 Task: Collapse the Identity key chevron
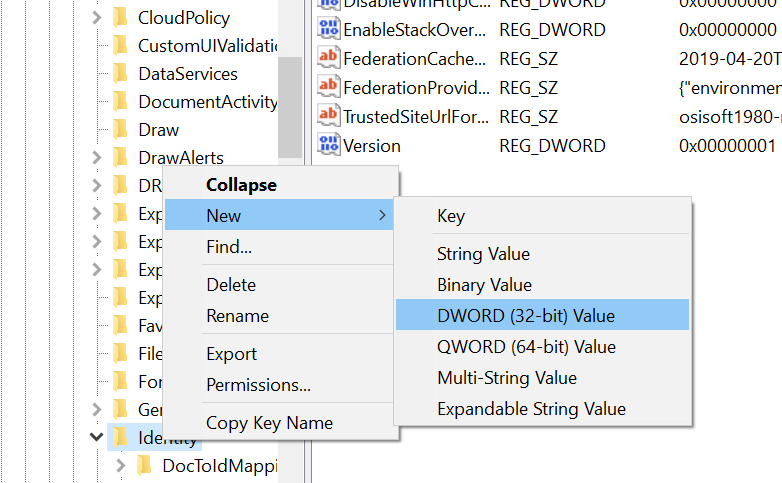click(x=97, y=437)
